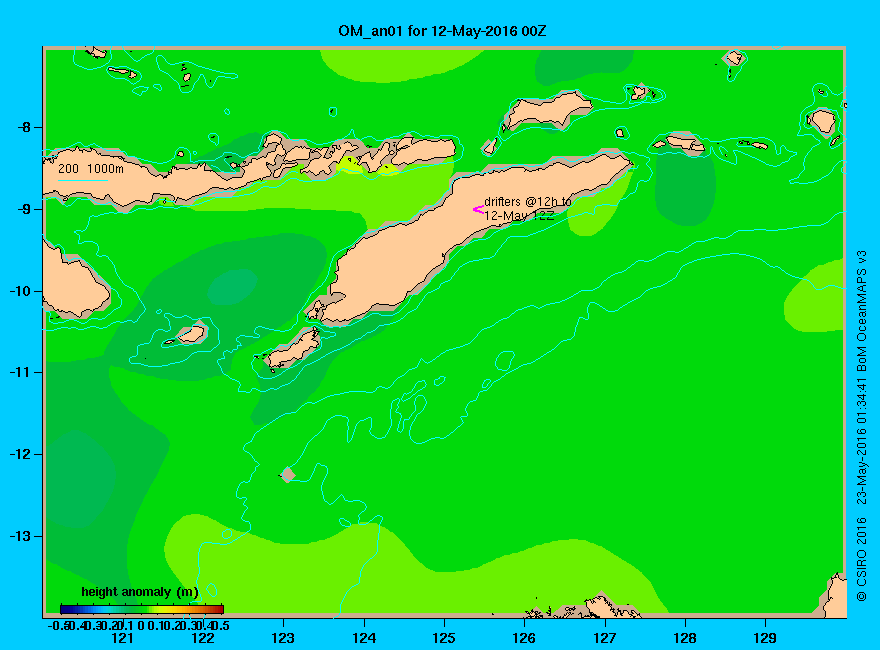This screenshot has height=650, width=880.
Task: Click the vertical CSIRO OceanMAPS copyright text
Action: tap(862, 426)
